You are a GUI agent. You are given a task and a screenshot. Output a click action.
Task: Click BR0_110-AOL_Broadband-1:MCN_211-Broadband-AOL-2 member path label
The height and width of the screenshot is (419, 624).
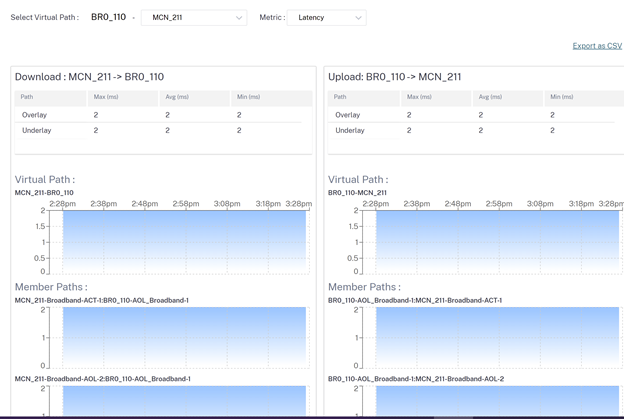pyautogui.click(x=416, y=379)
